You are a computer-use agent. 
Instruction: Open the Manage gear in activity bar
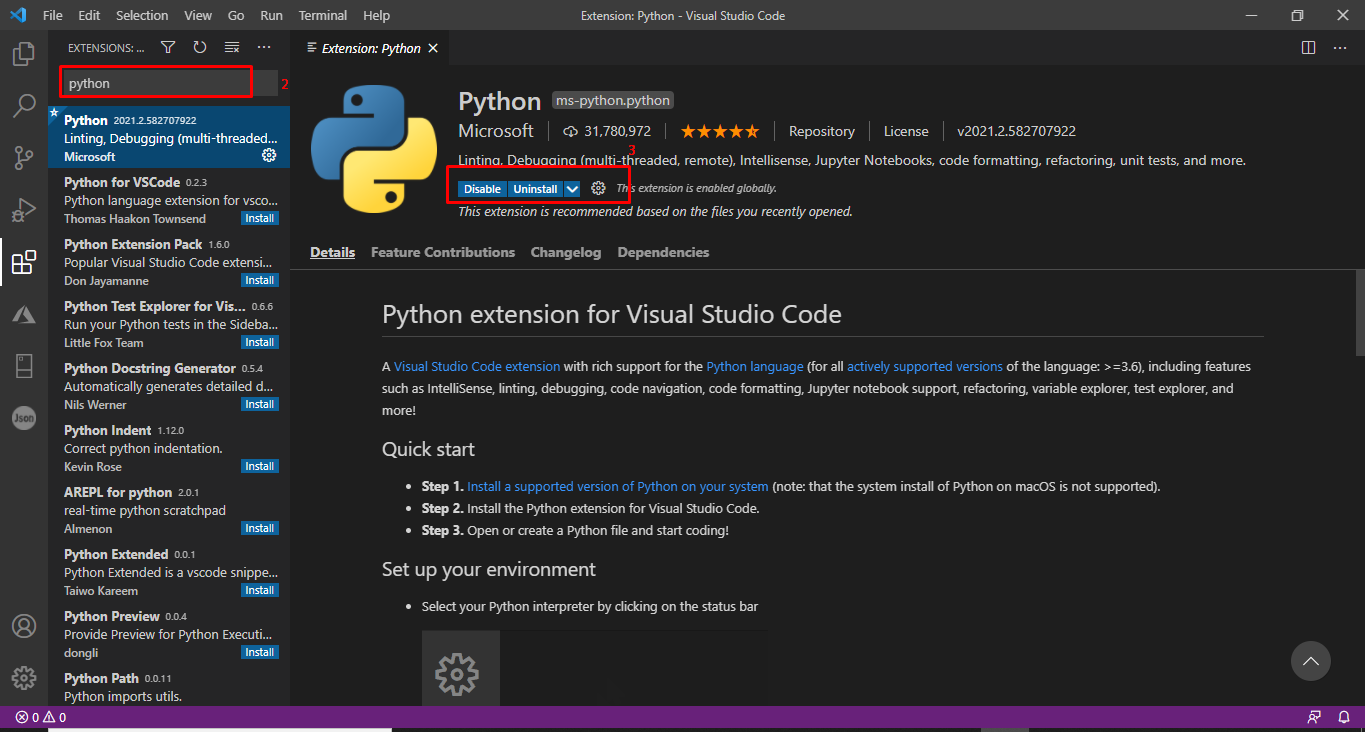(x=23, y=677)
